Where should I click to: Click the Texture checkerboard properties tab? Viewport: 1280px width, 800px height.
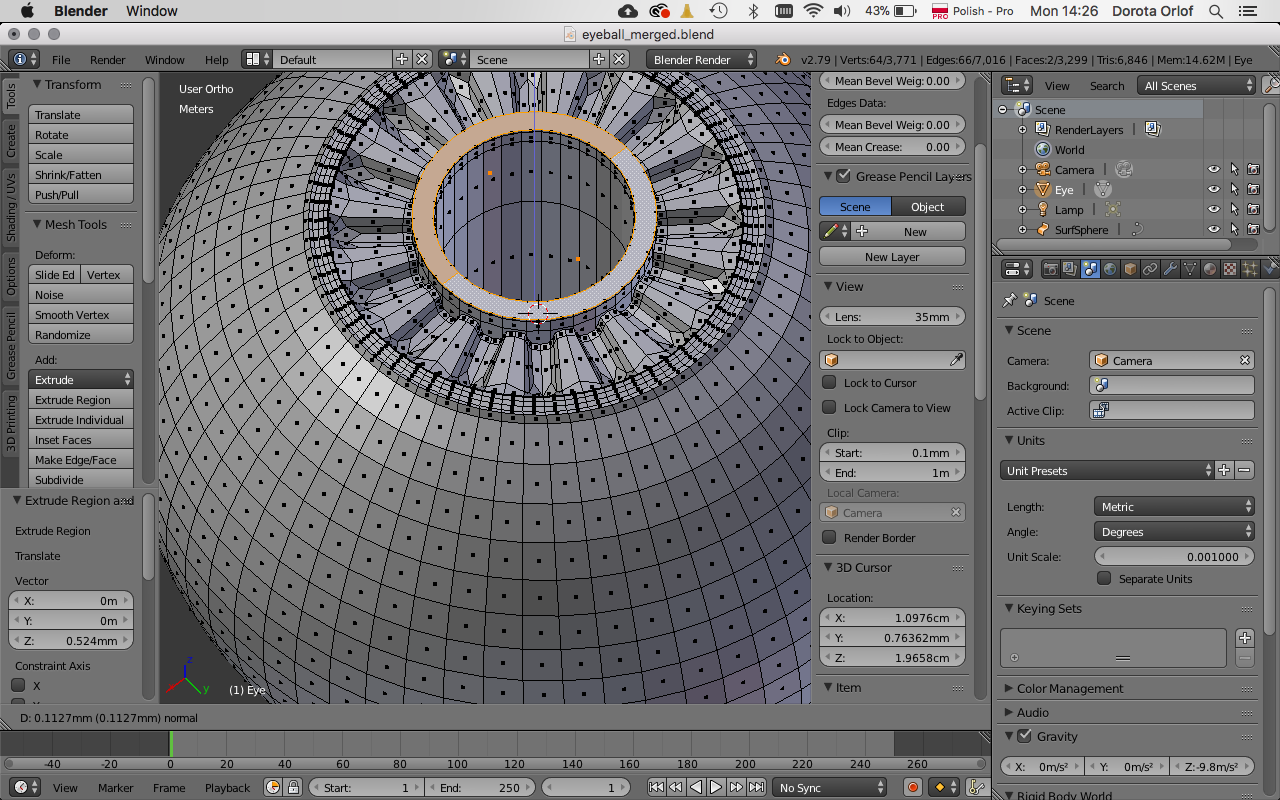pos(1230,269)
